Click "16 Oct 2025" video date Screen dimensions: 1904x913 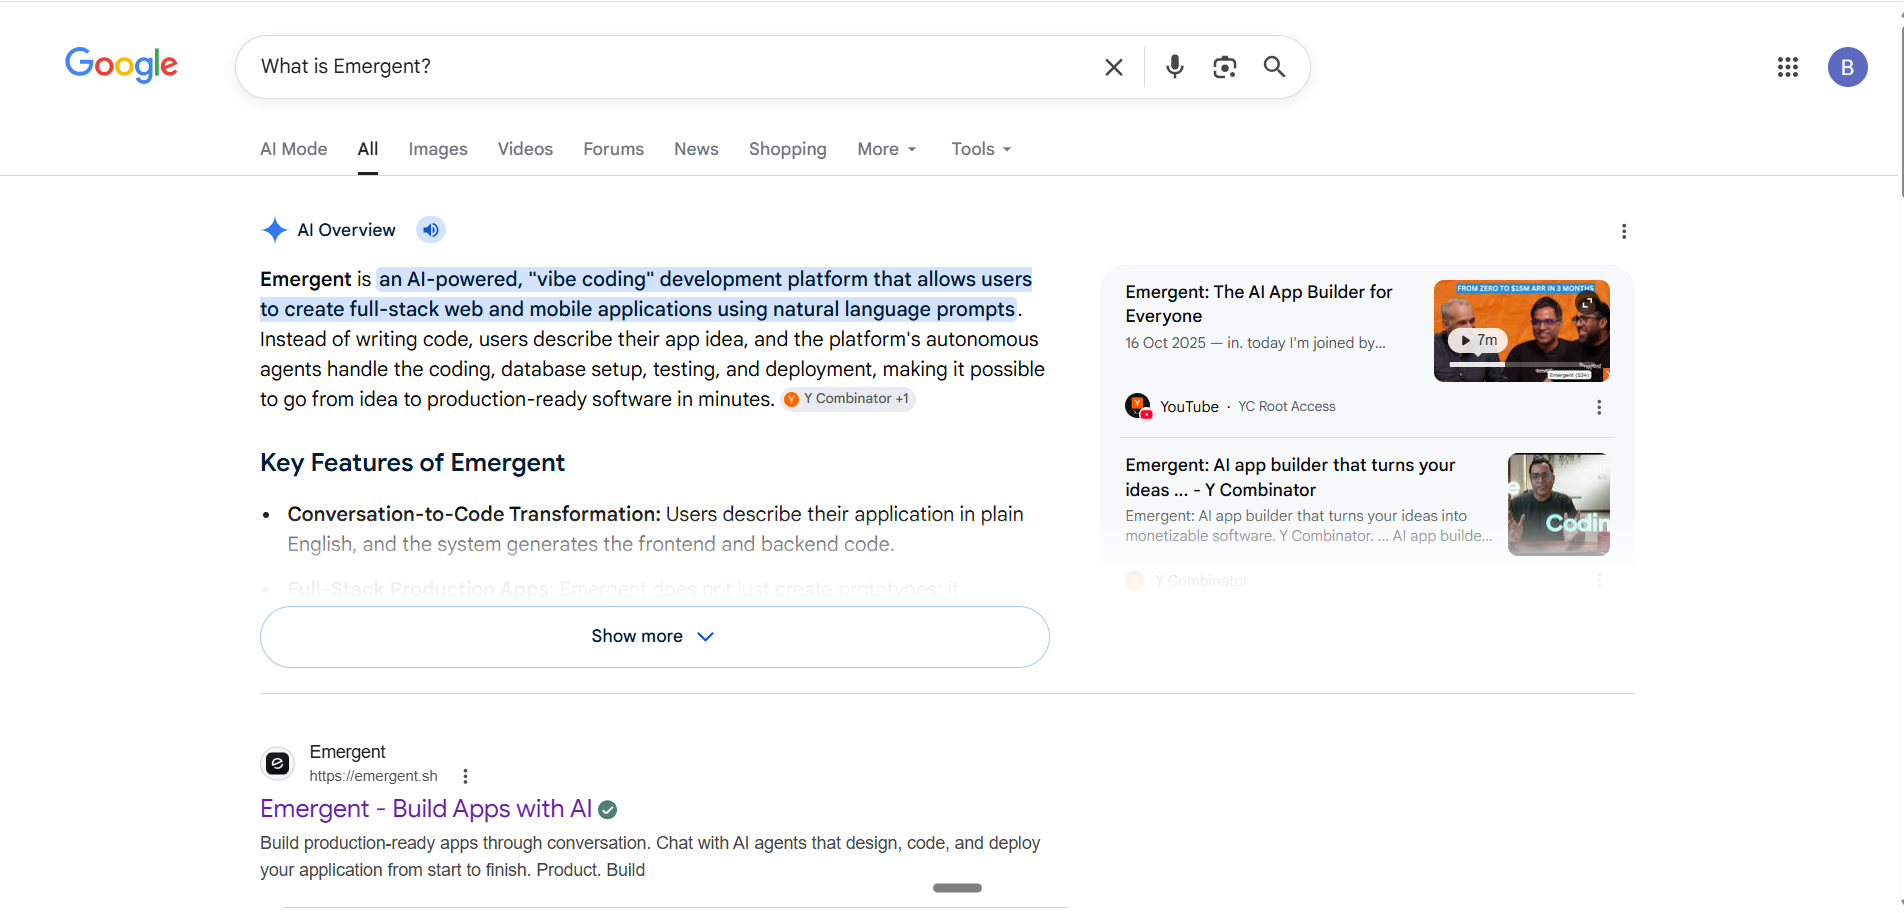[1165, 343]
